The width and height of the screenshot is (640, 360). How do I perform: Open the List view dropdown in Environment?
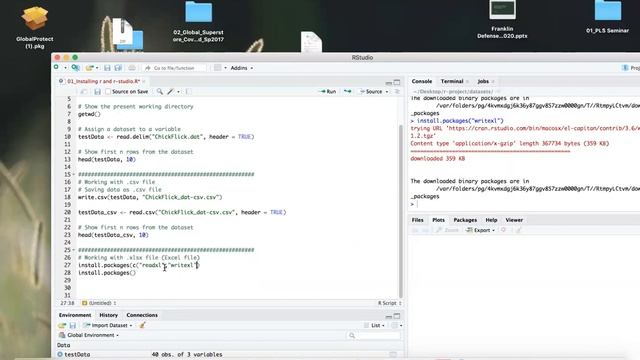pyautogui.click(x=374, y=325)
